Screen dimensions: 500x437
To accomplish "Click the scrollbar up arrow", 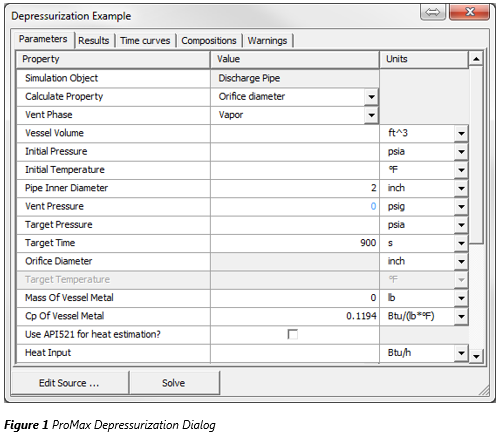I will (476, 59).
